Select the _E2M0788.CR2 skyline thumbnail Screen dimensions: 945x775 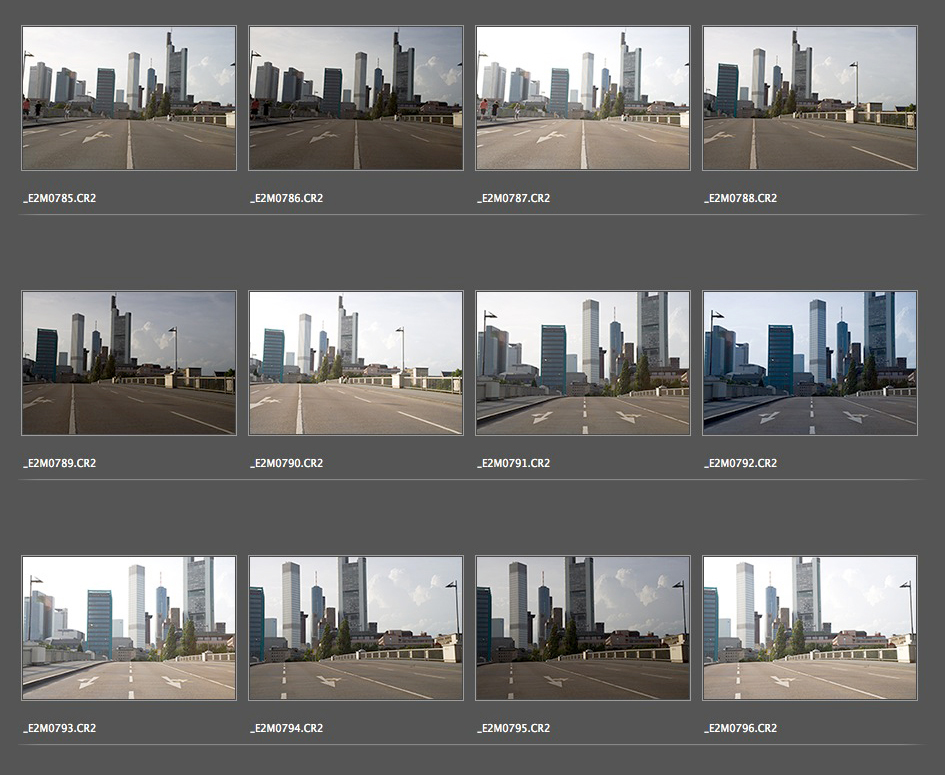click(810, 98)
